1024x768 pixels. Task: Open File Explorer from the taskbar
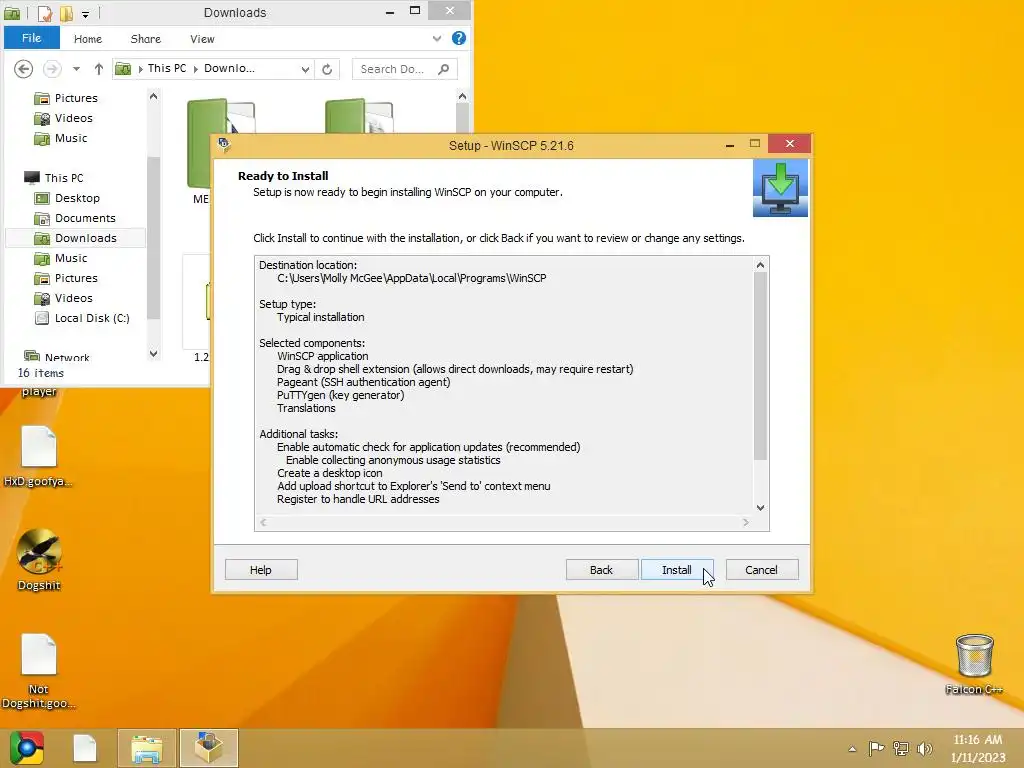point(147,748)
